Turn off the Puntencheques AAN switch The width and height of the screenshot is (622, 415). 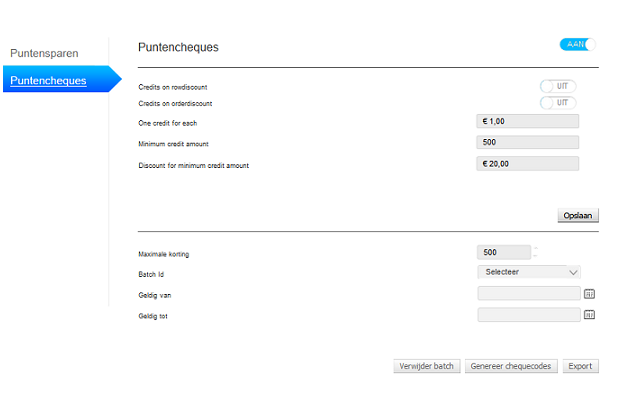tap(578, 44)
